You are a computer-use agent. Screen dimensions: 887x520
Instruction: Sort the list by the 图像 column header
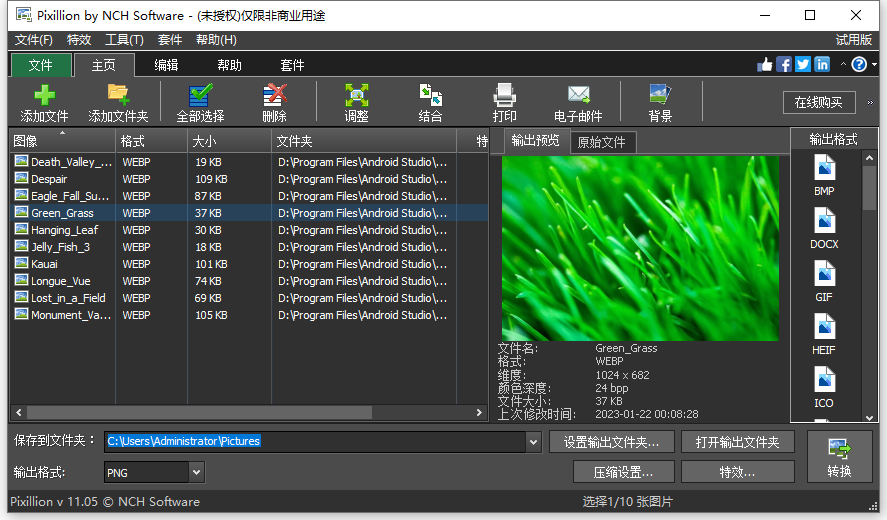[63, 141]
